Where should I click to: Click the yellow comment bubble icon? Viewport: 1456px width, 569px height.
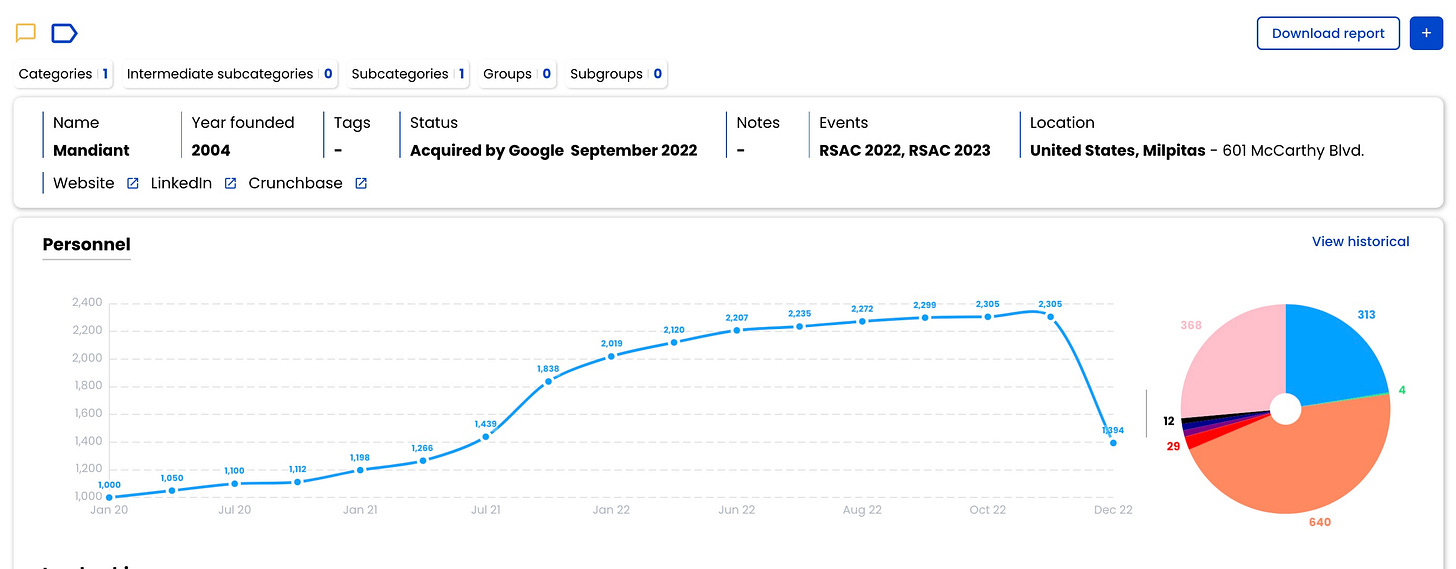(x=26, y=33)
